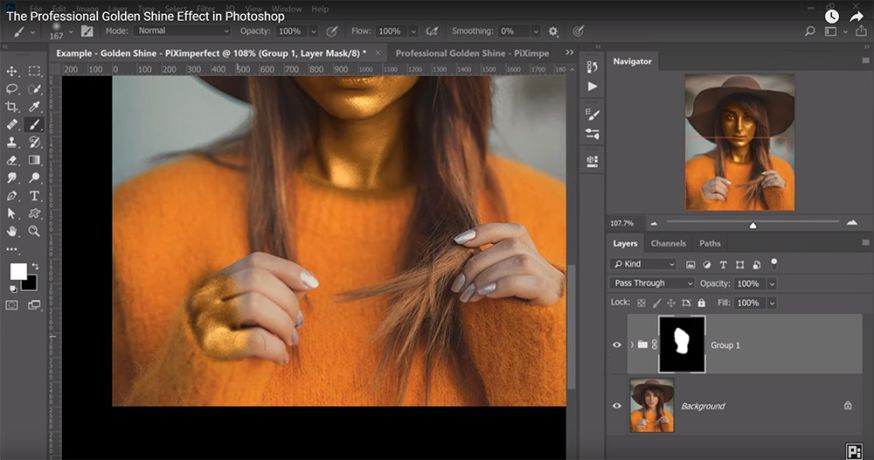The height and width of the screenshot is (460, 874).
Task: Select the Zoom tool in toolbar
Action: click(x=34, y=231)
